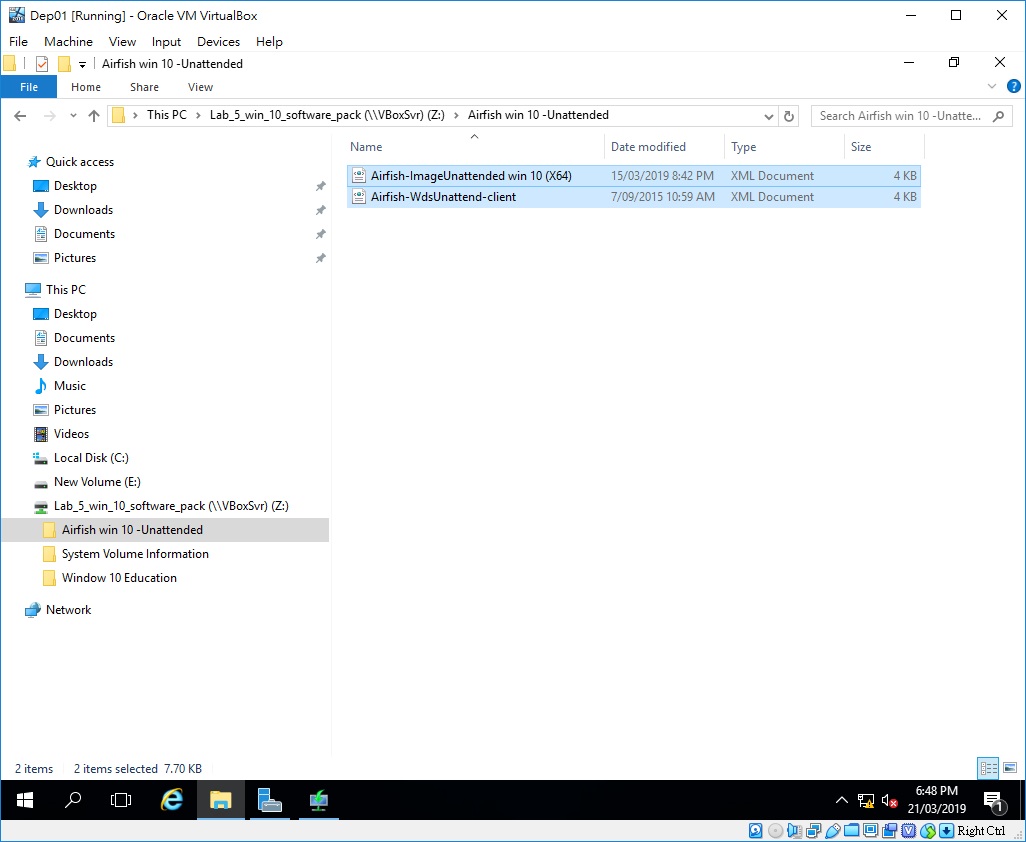Click the VirtualBox display status icon

870,831
